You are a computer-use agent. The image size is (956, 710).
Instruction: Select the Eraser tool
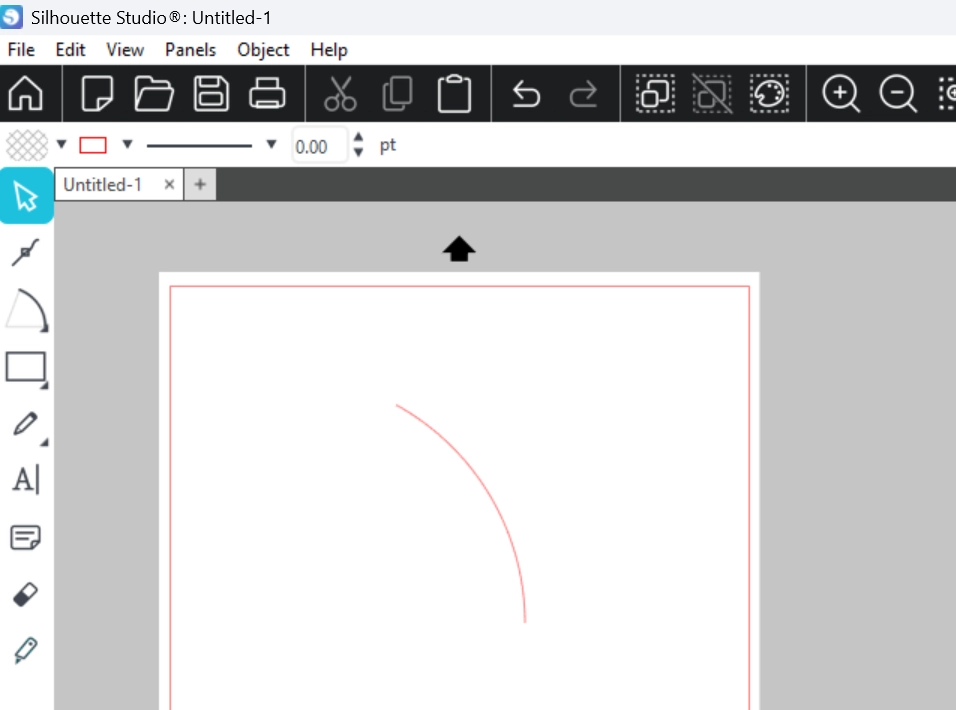point(26,595)
